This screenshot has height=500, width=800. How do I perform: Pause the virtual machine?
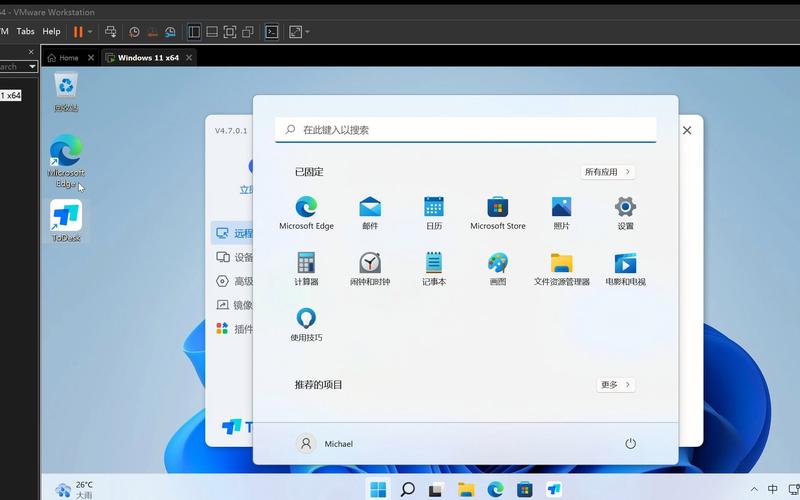[78, 32]
